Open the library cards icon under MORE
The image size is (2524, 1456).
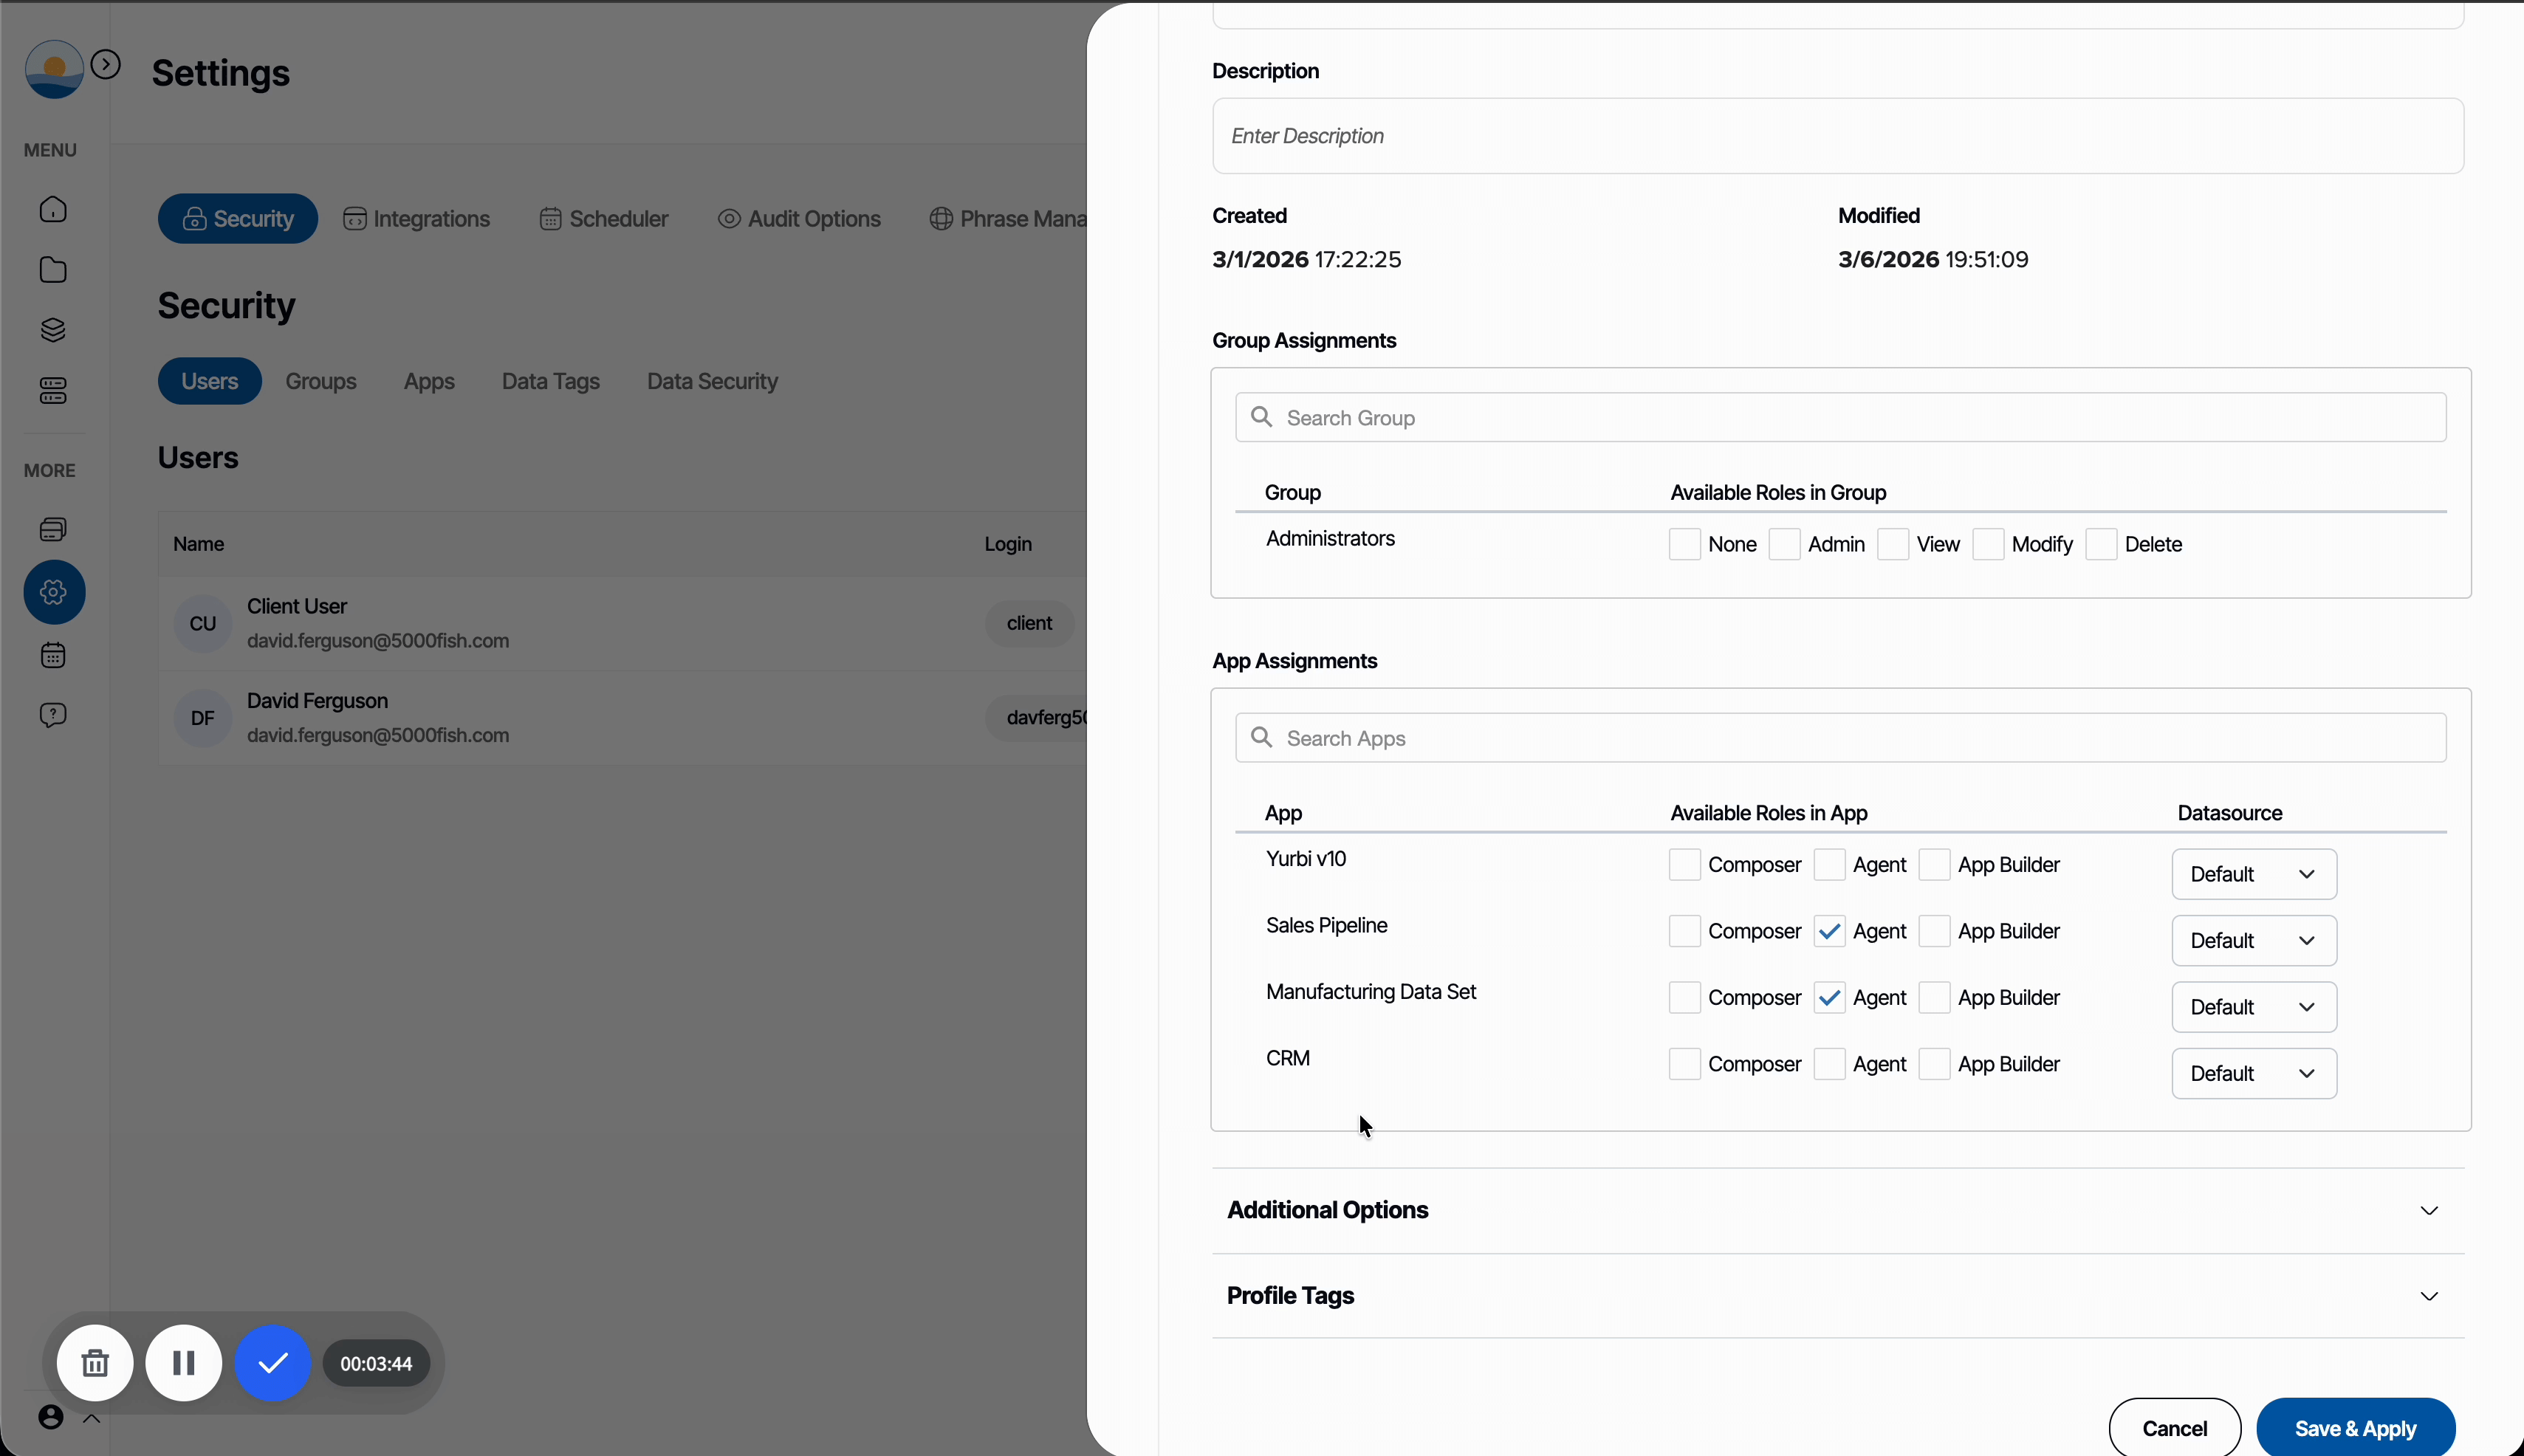53,529
